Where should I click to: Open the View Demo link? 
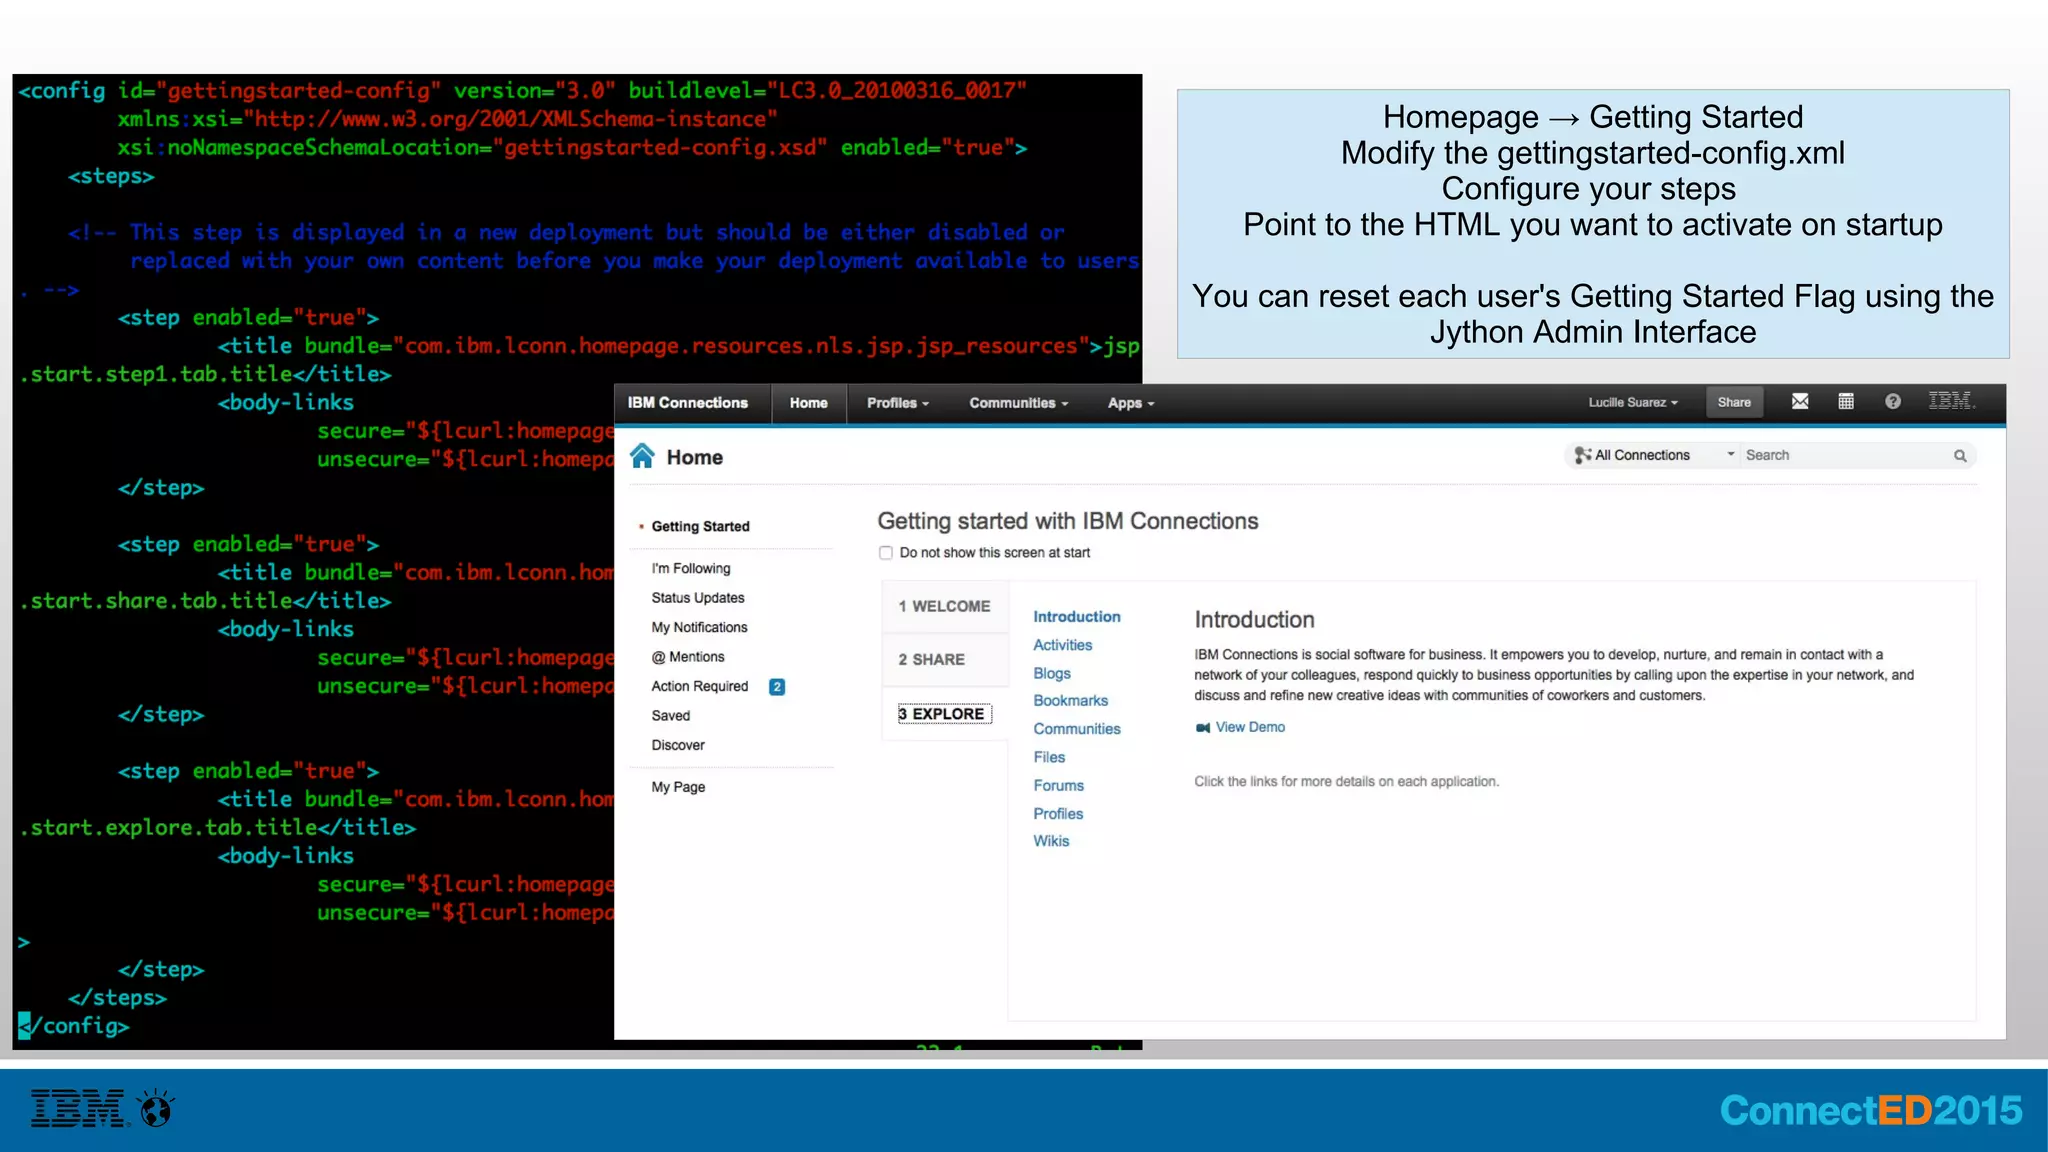click(1250, 727)
